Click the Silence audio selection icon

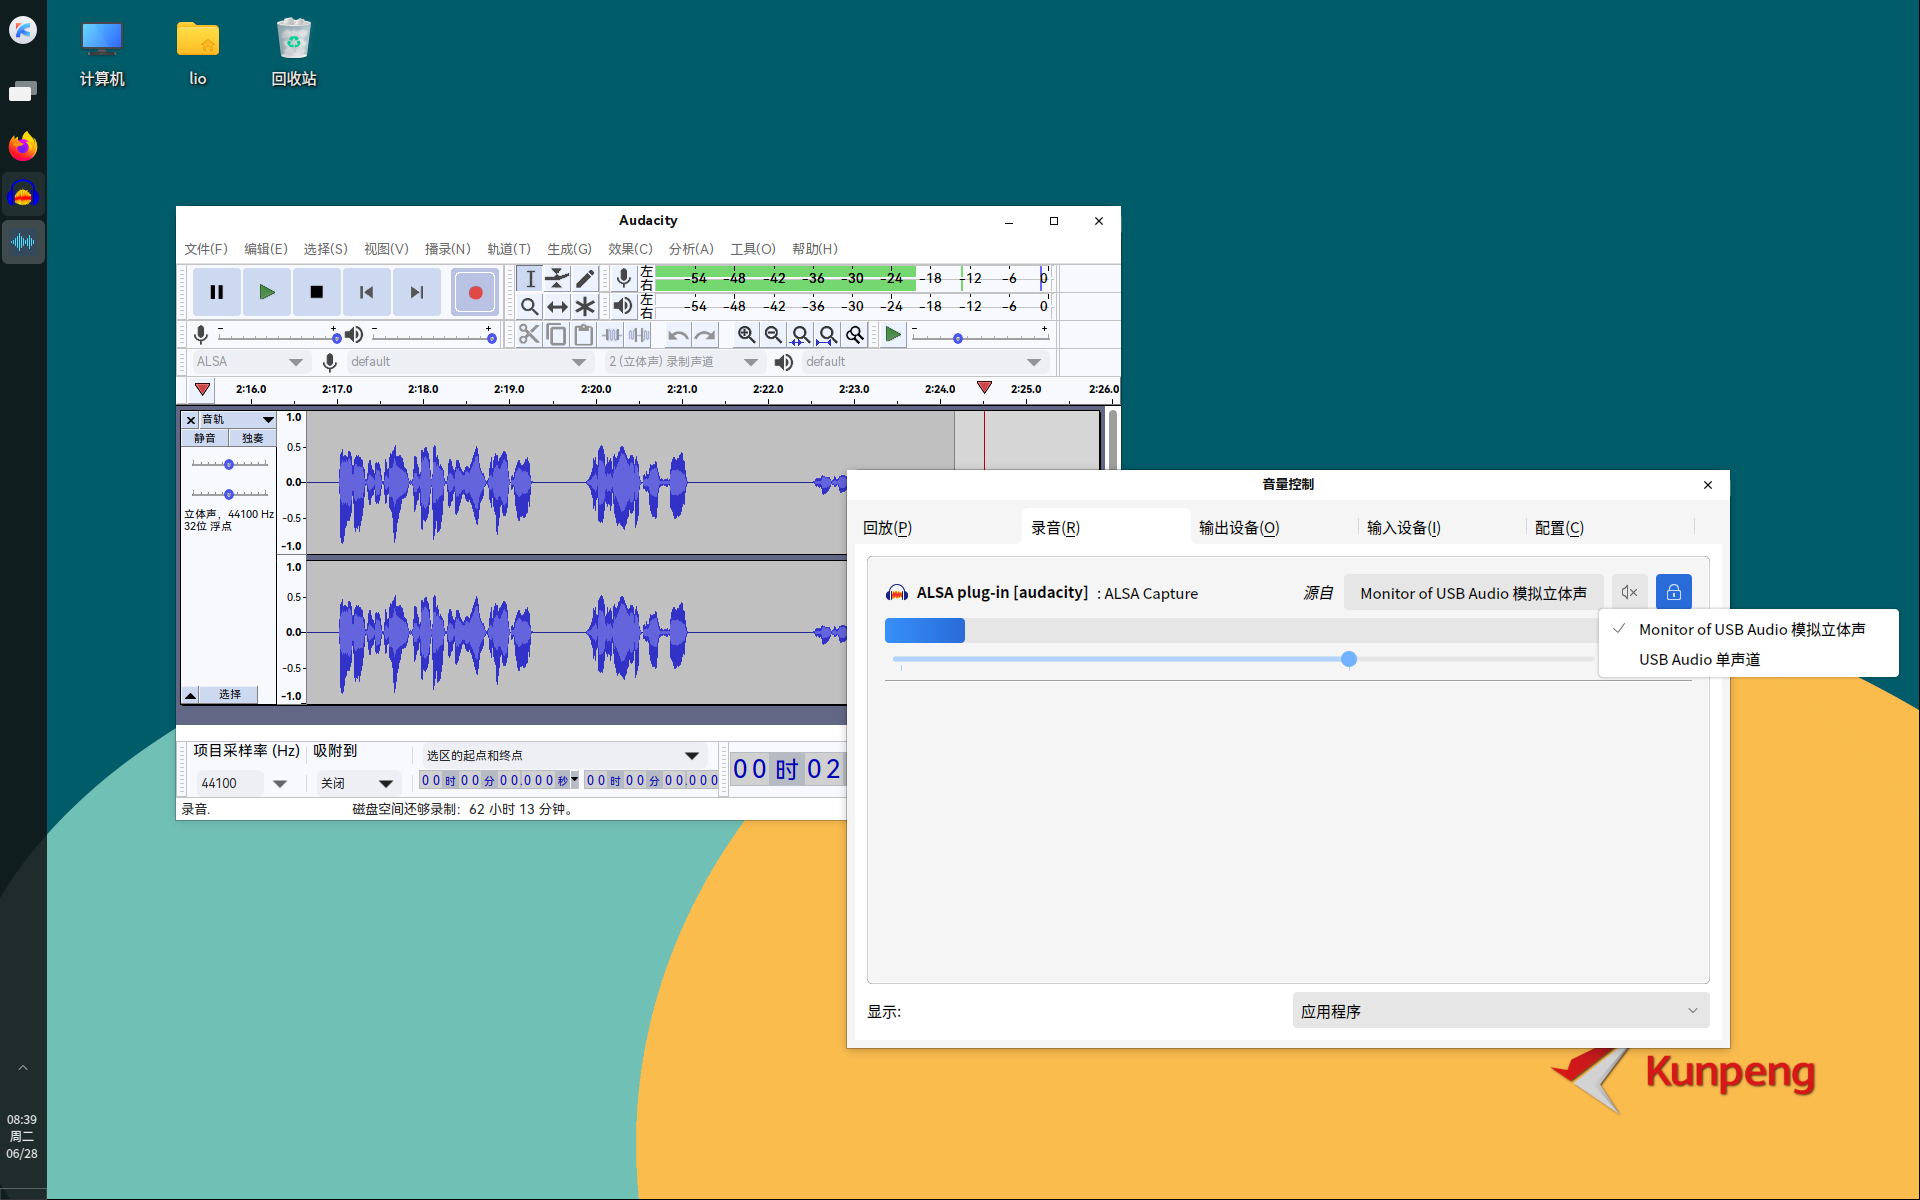(x=639, y=334)
